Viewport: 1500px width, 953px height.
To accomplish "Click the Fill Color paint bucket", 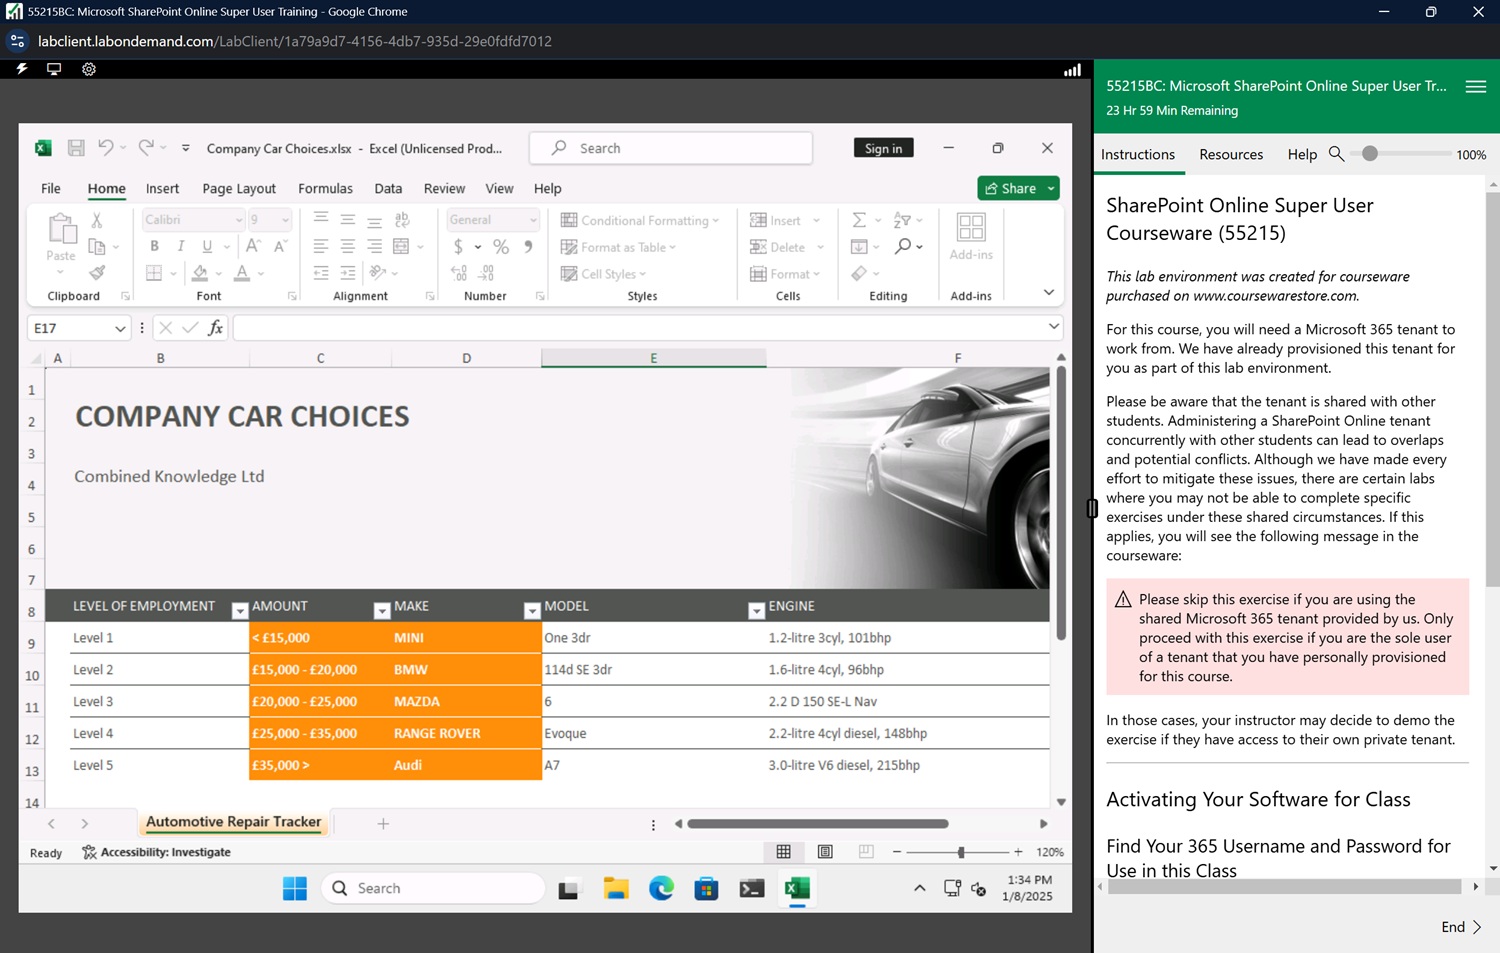I will (200, 273).
